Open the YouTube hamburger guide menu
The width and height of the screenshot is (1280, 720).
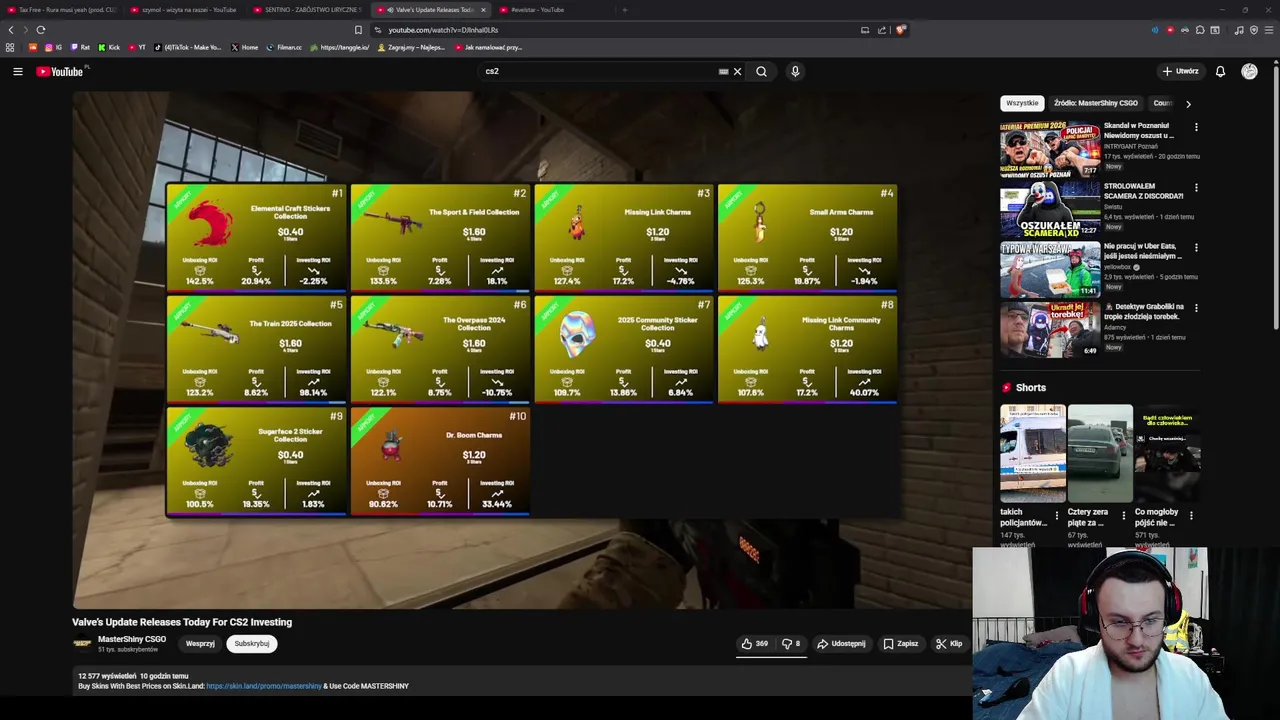tap(17, 71)
